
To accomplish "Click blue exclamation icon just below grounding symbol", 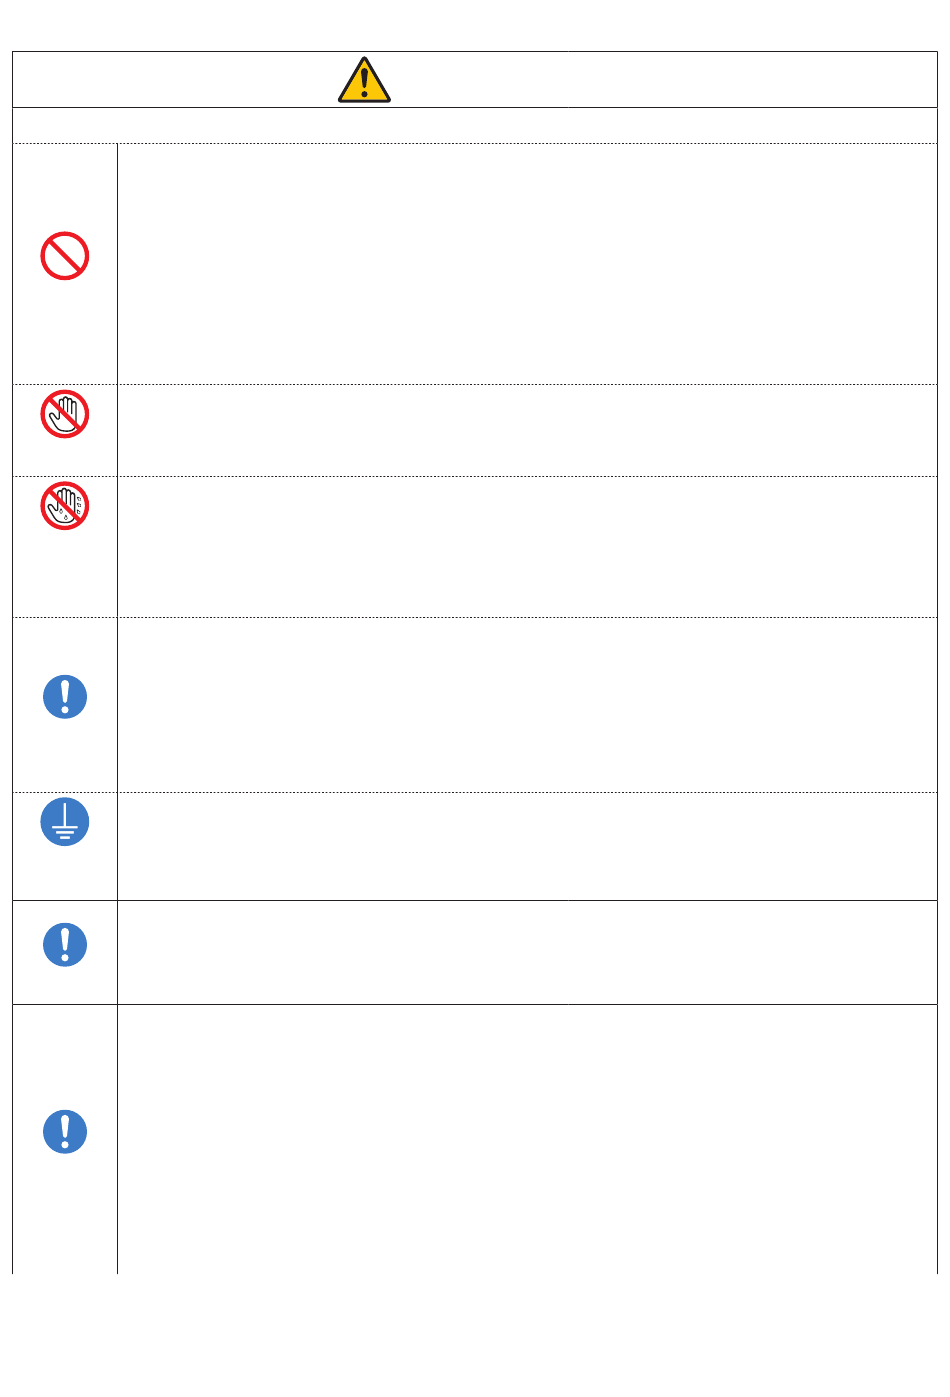I will pos(65,944).
